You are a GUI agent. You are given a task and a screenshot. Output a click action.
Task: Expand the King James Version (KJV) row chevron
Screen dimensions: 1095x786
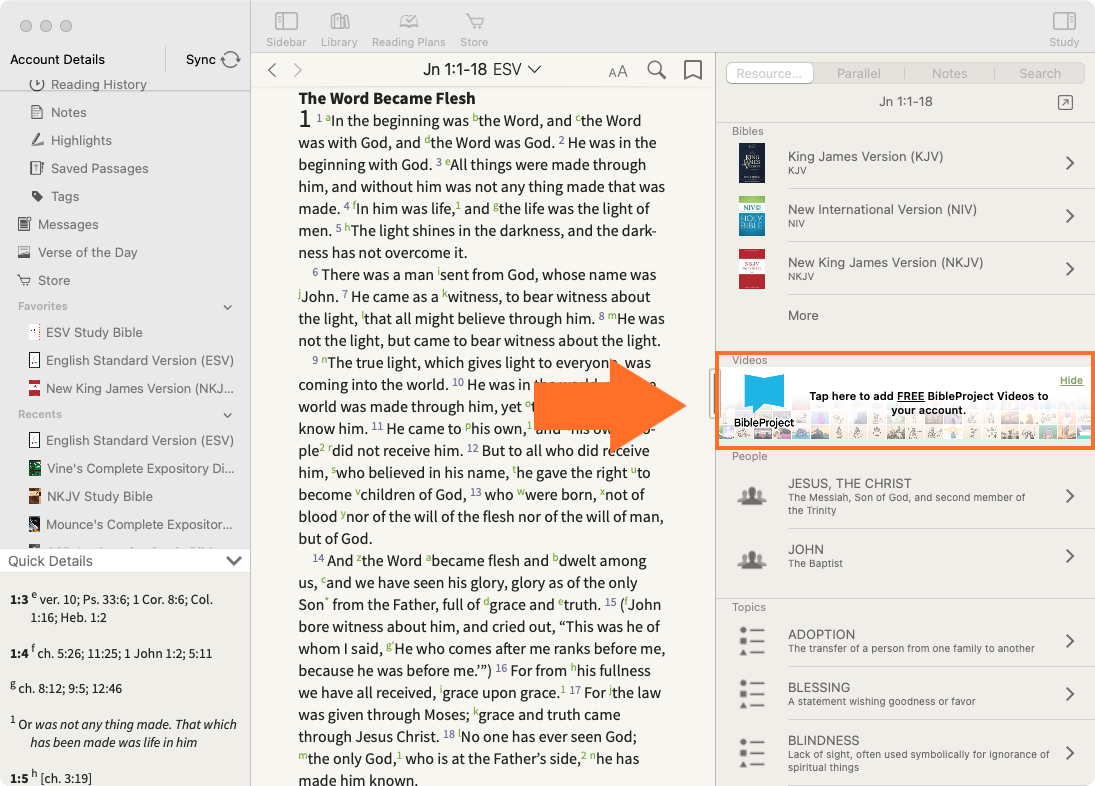(1070, 163)
